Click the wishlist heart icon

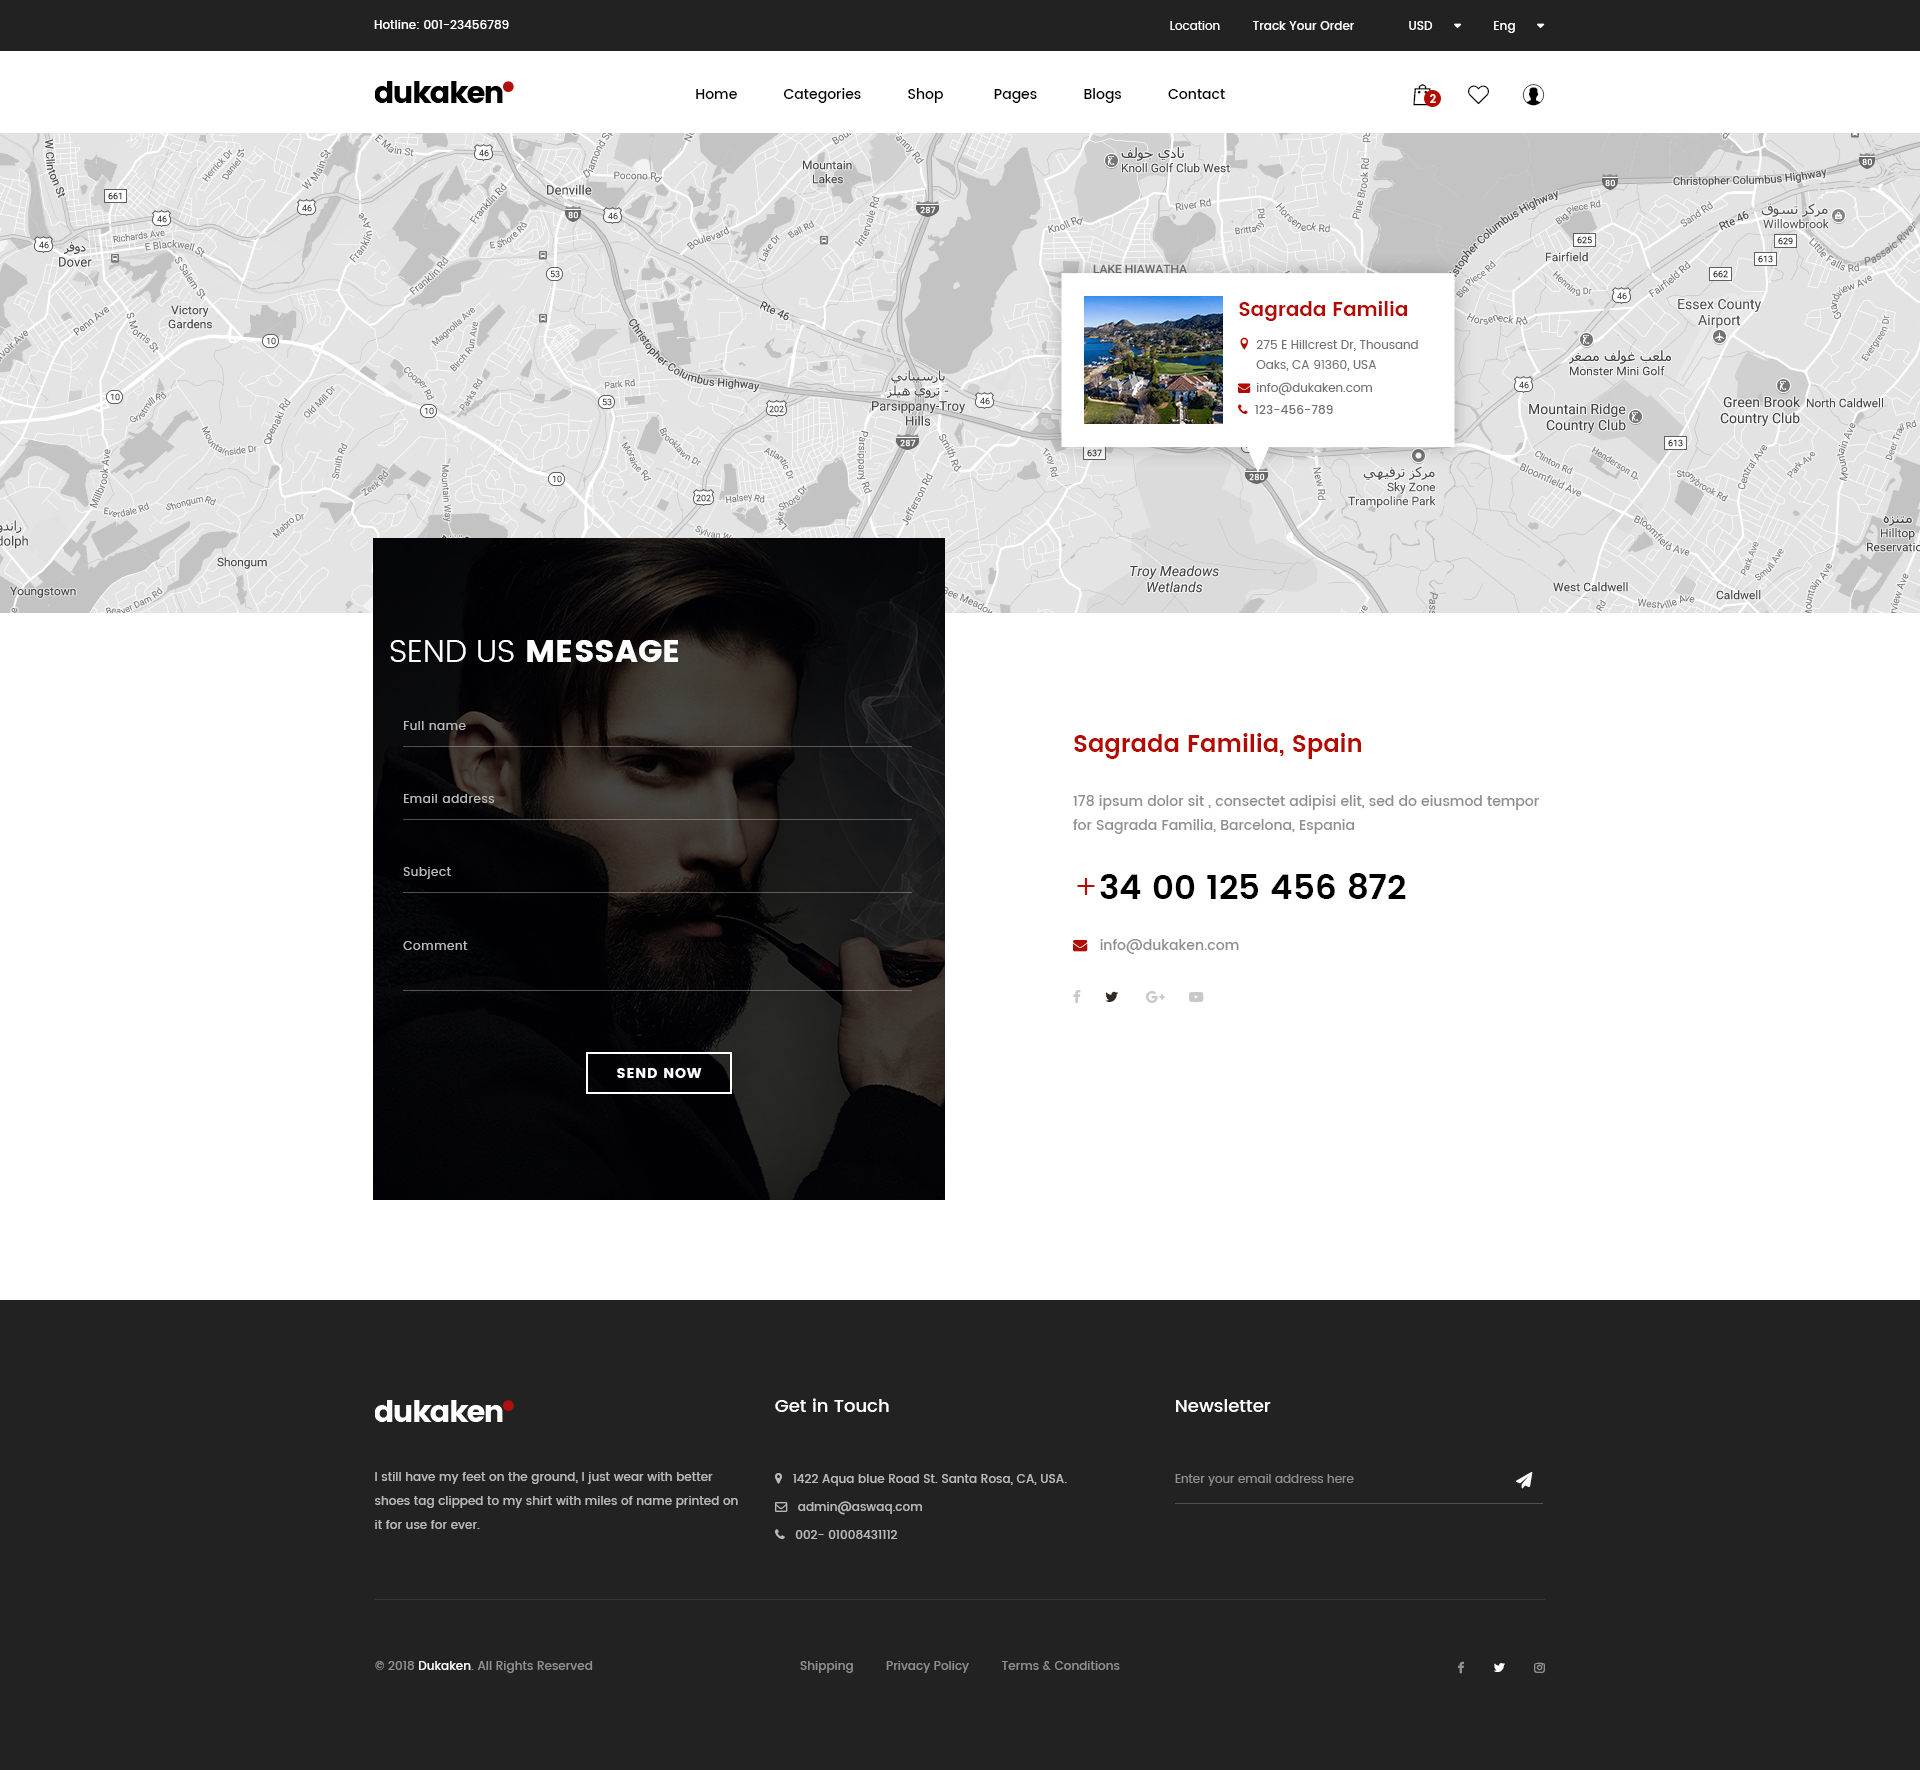coord(1478,95)
